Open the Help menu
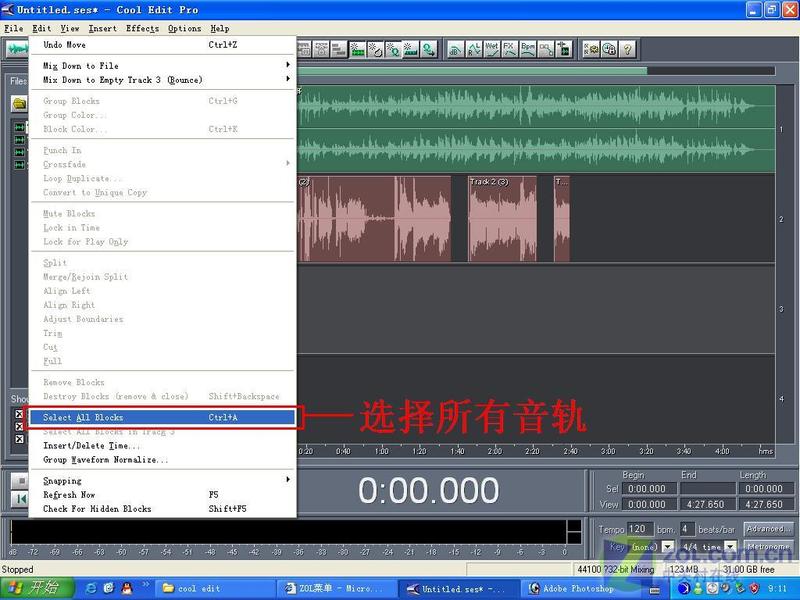 pyautogui.click(x=220, y=29)
